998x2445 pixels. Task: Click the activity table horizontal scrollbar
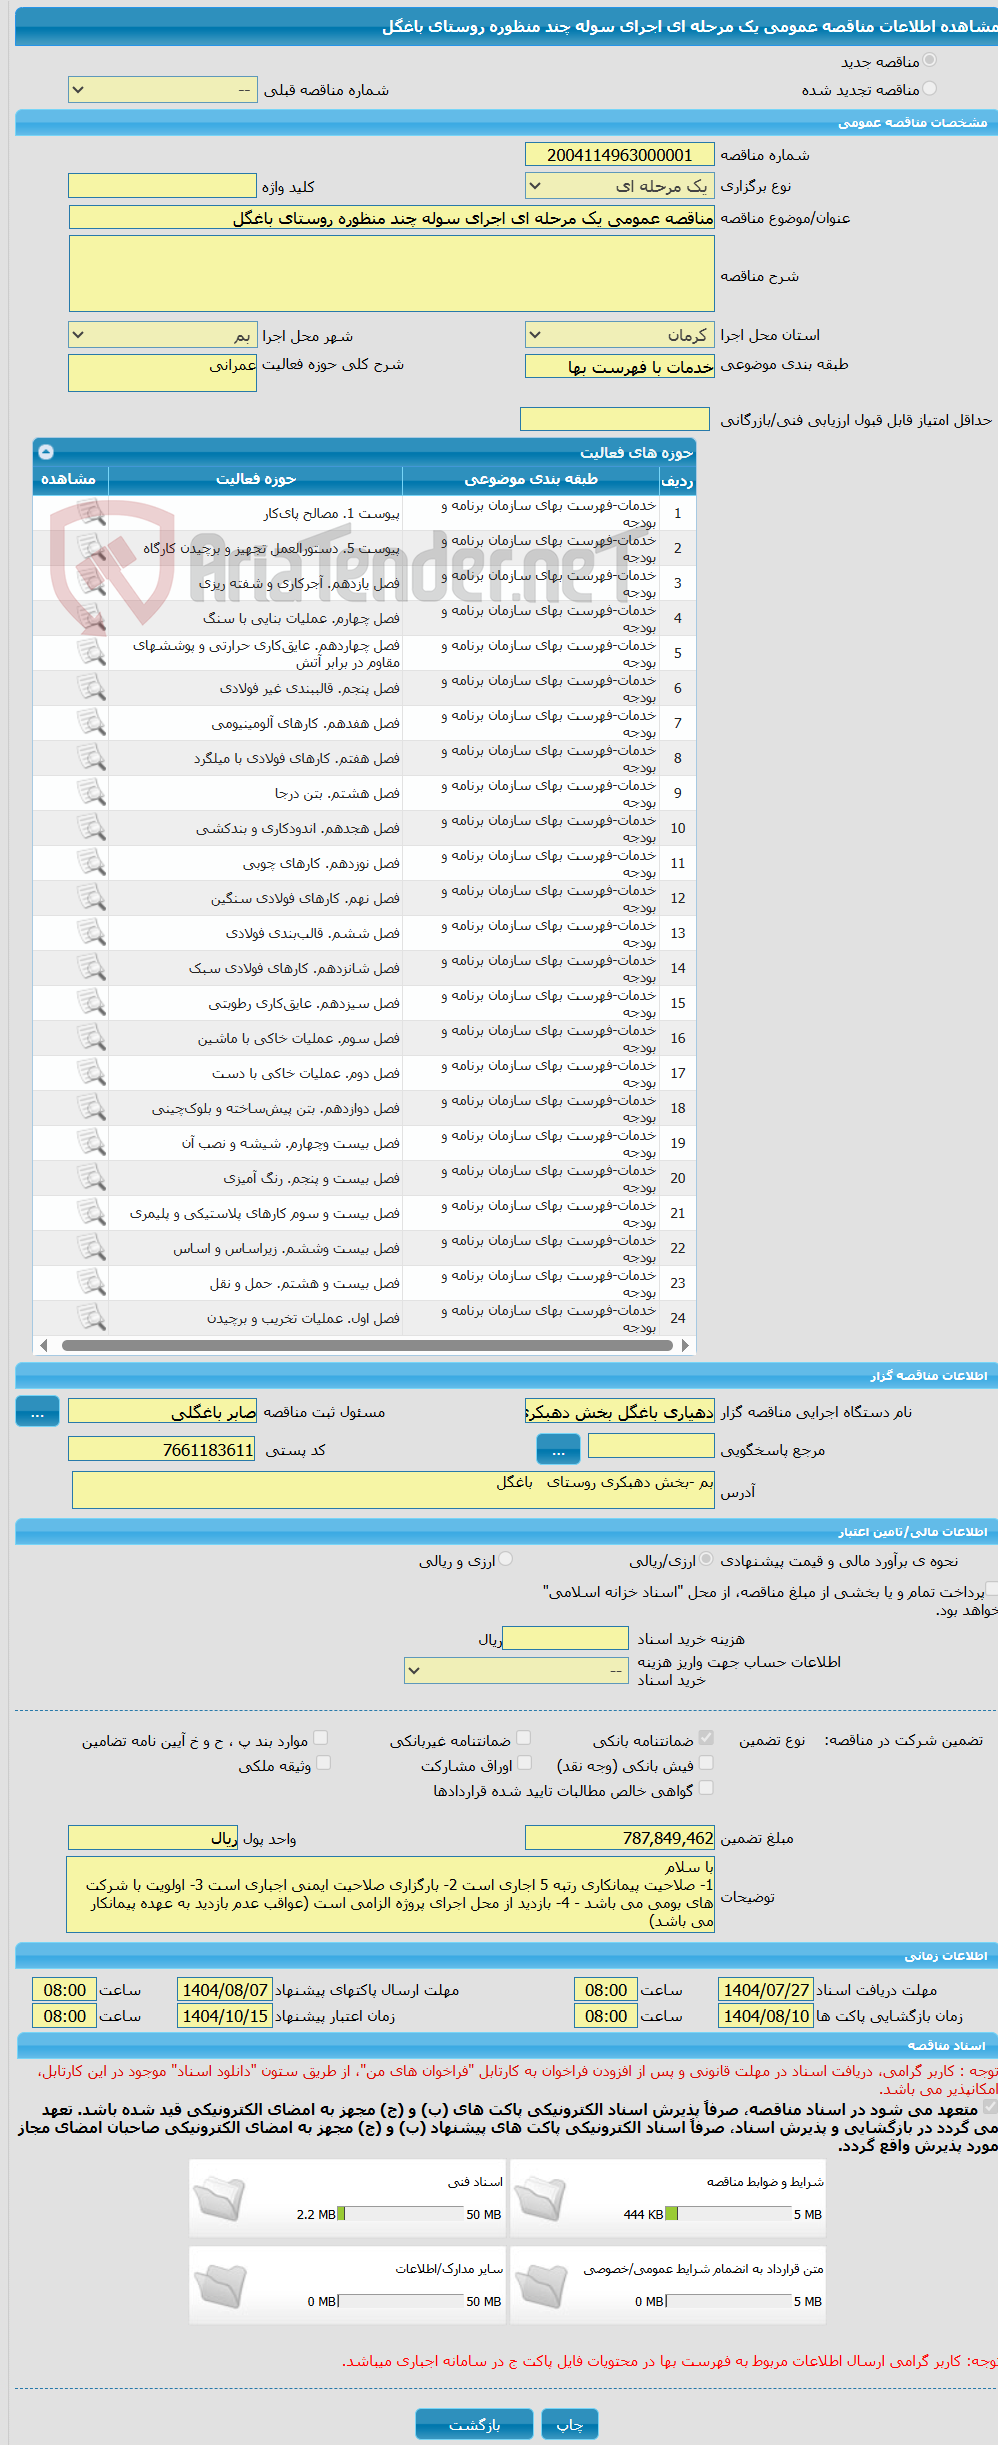coord(366,1346)
